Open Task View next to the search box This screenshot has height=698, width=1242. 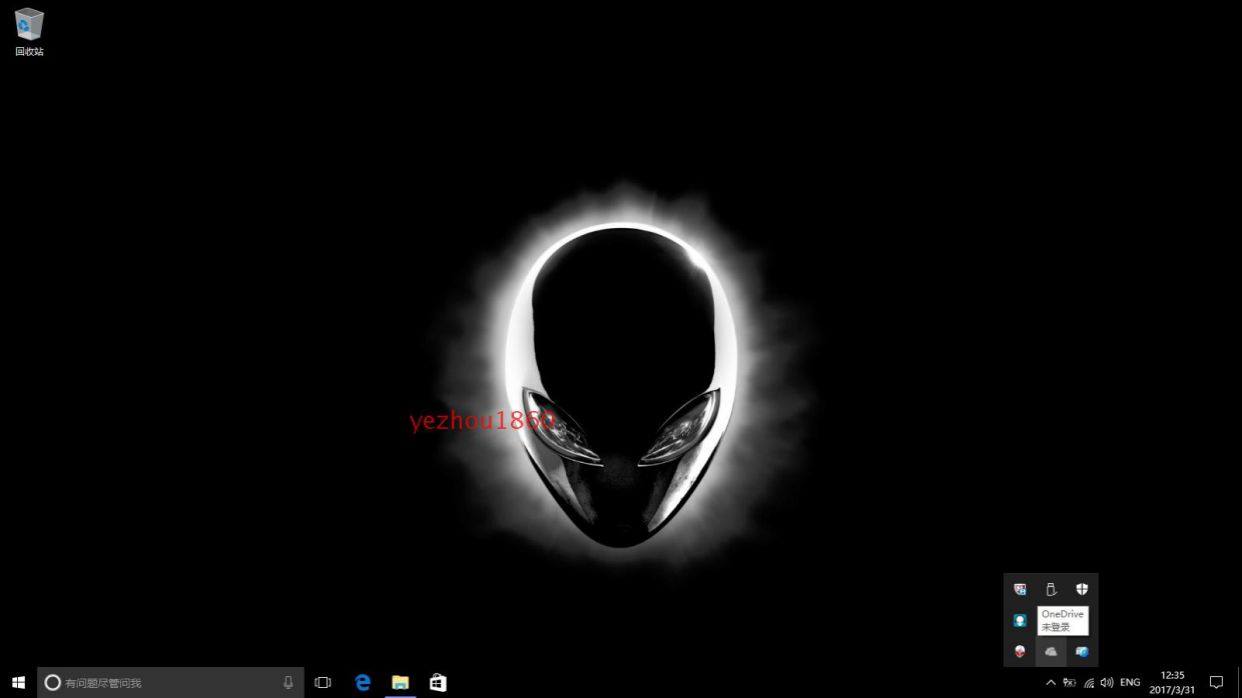coord(321,682)
